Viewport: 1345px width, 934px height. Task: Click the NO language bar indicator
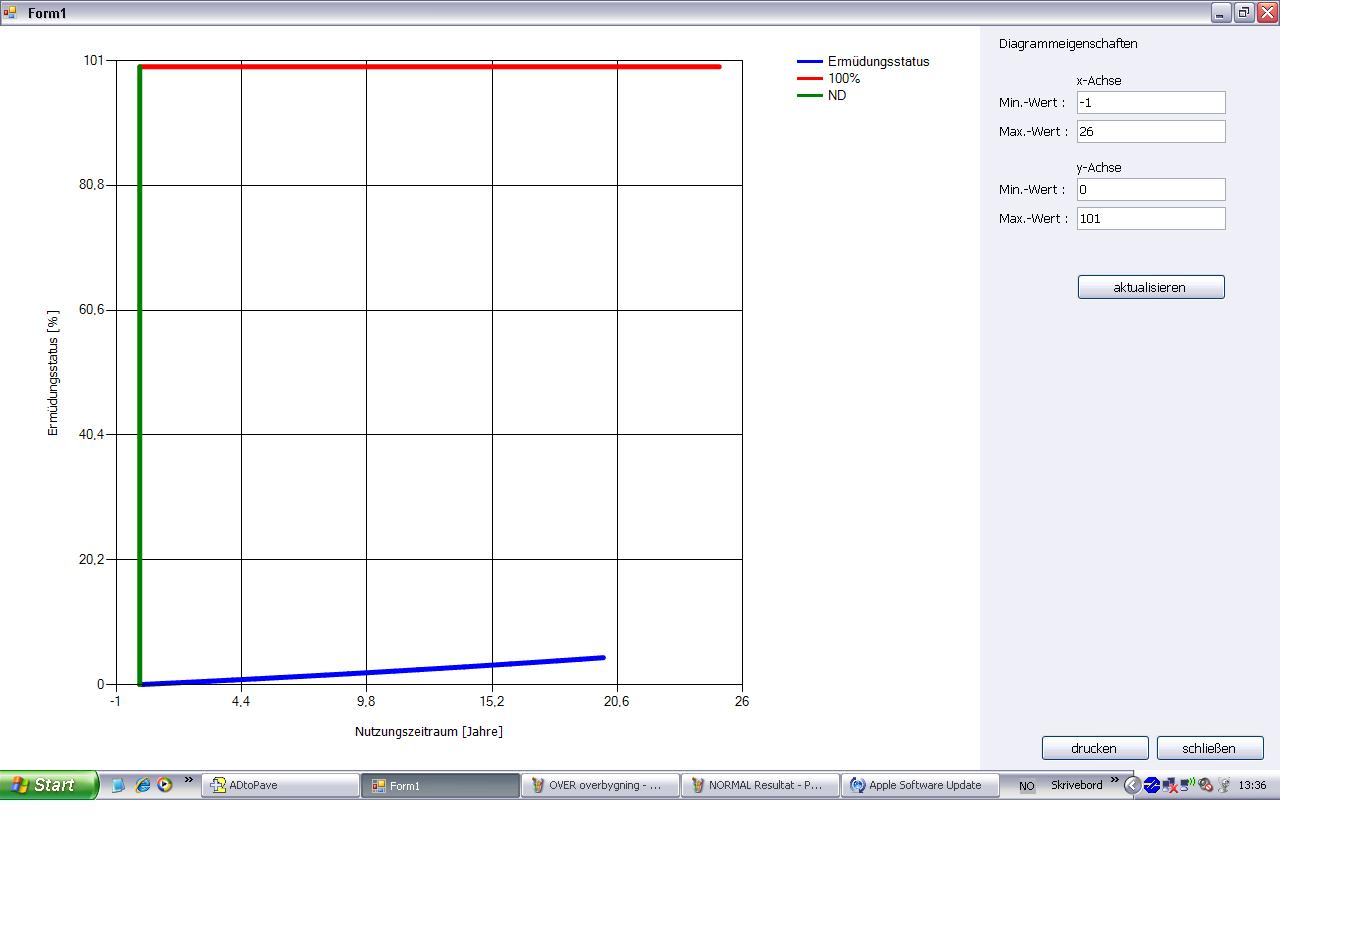tap(1026, 786)
